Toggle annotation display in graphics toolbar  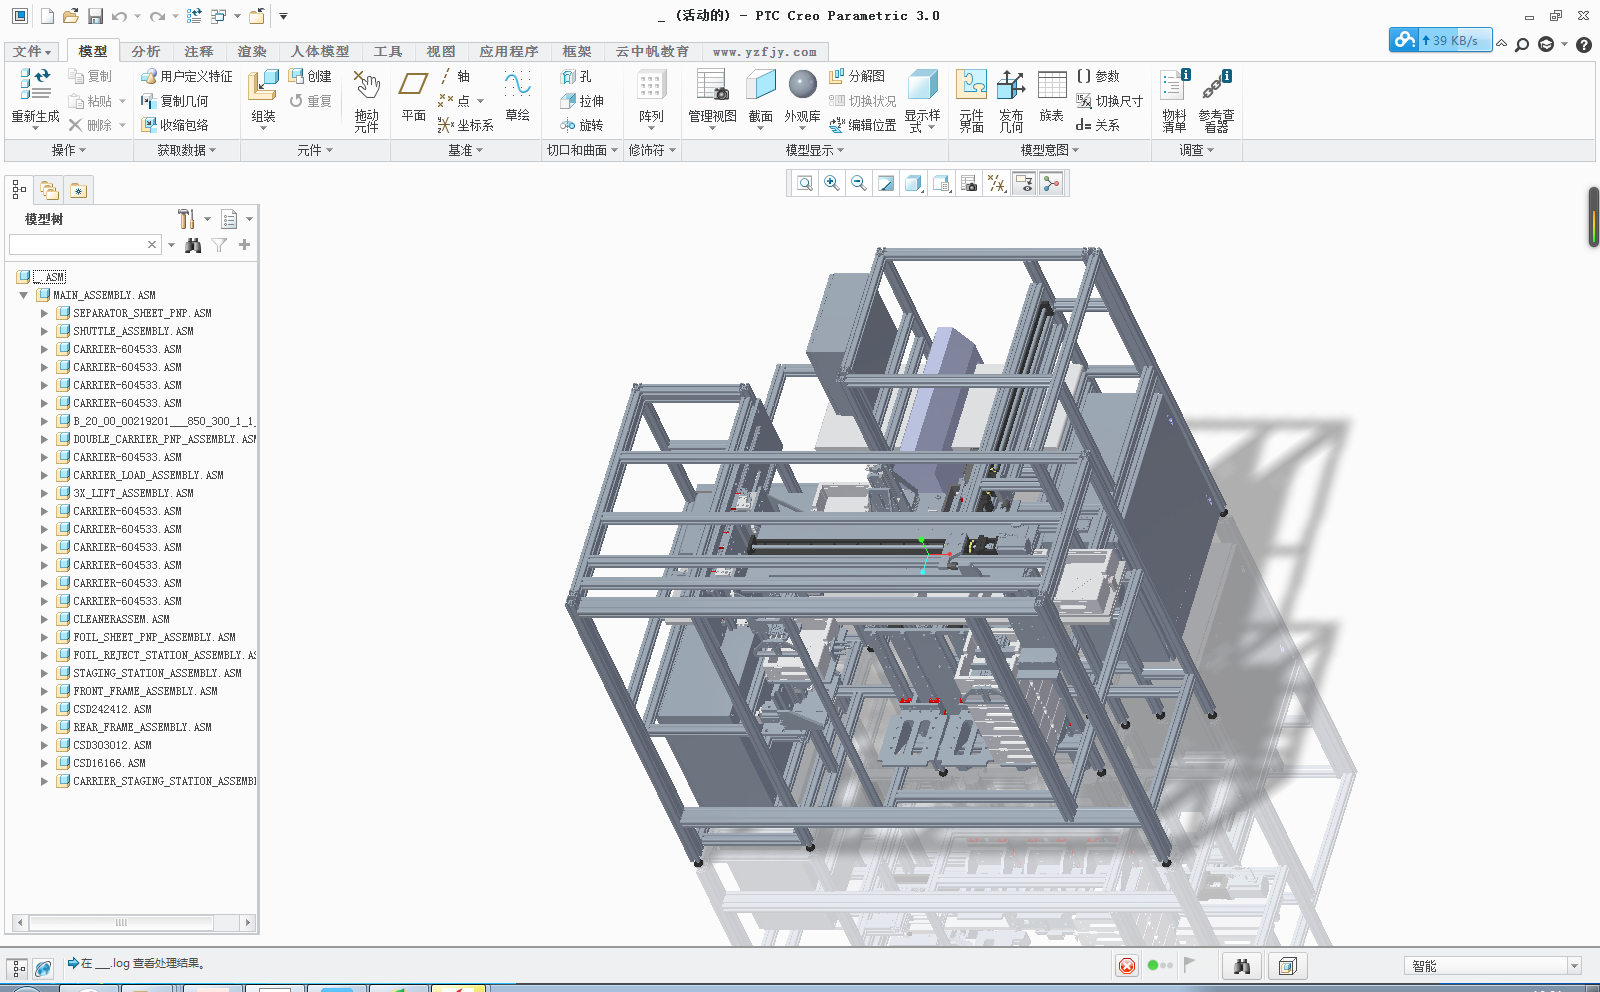click(1023, 183)
